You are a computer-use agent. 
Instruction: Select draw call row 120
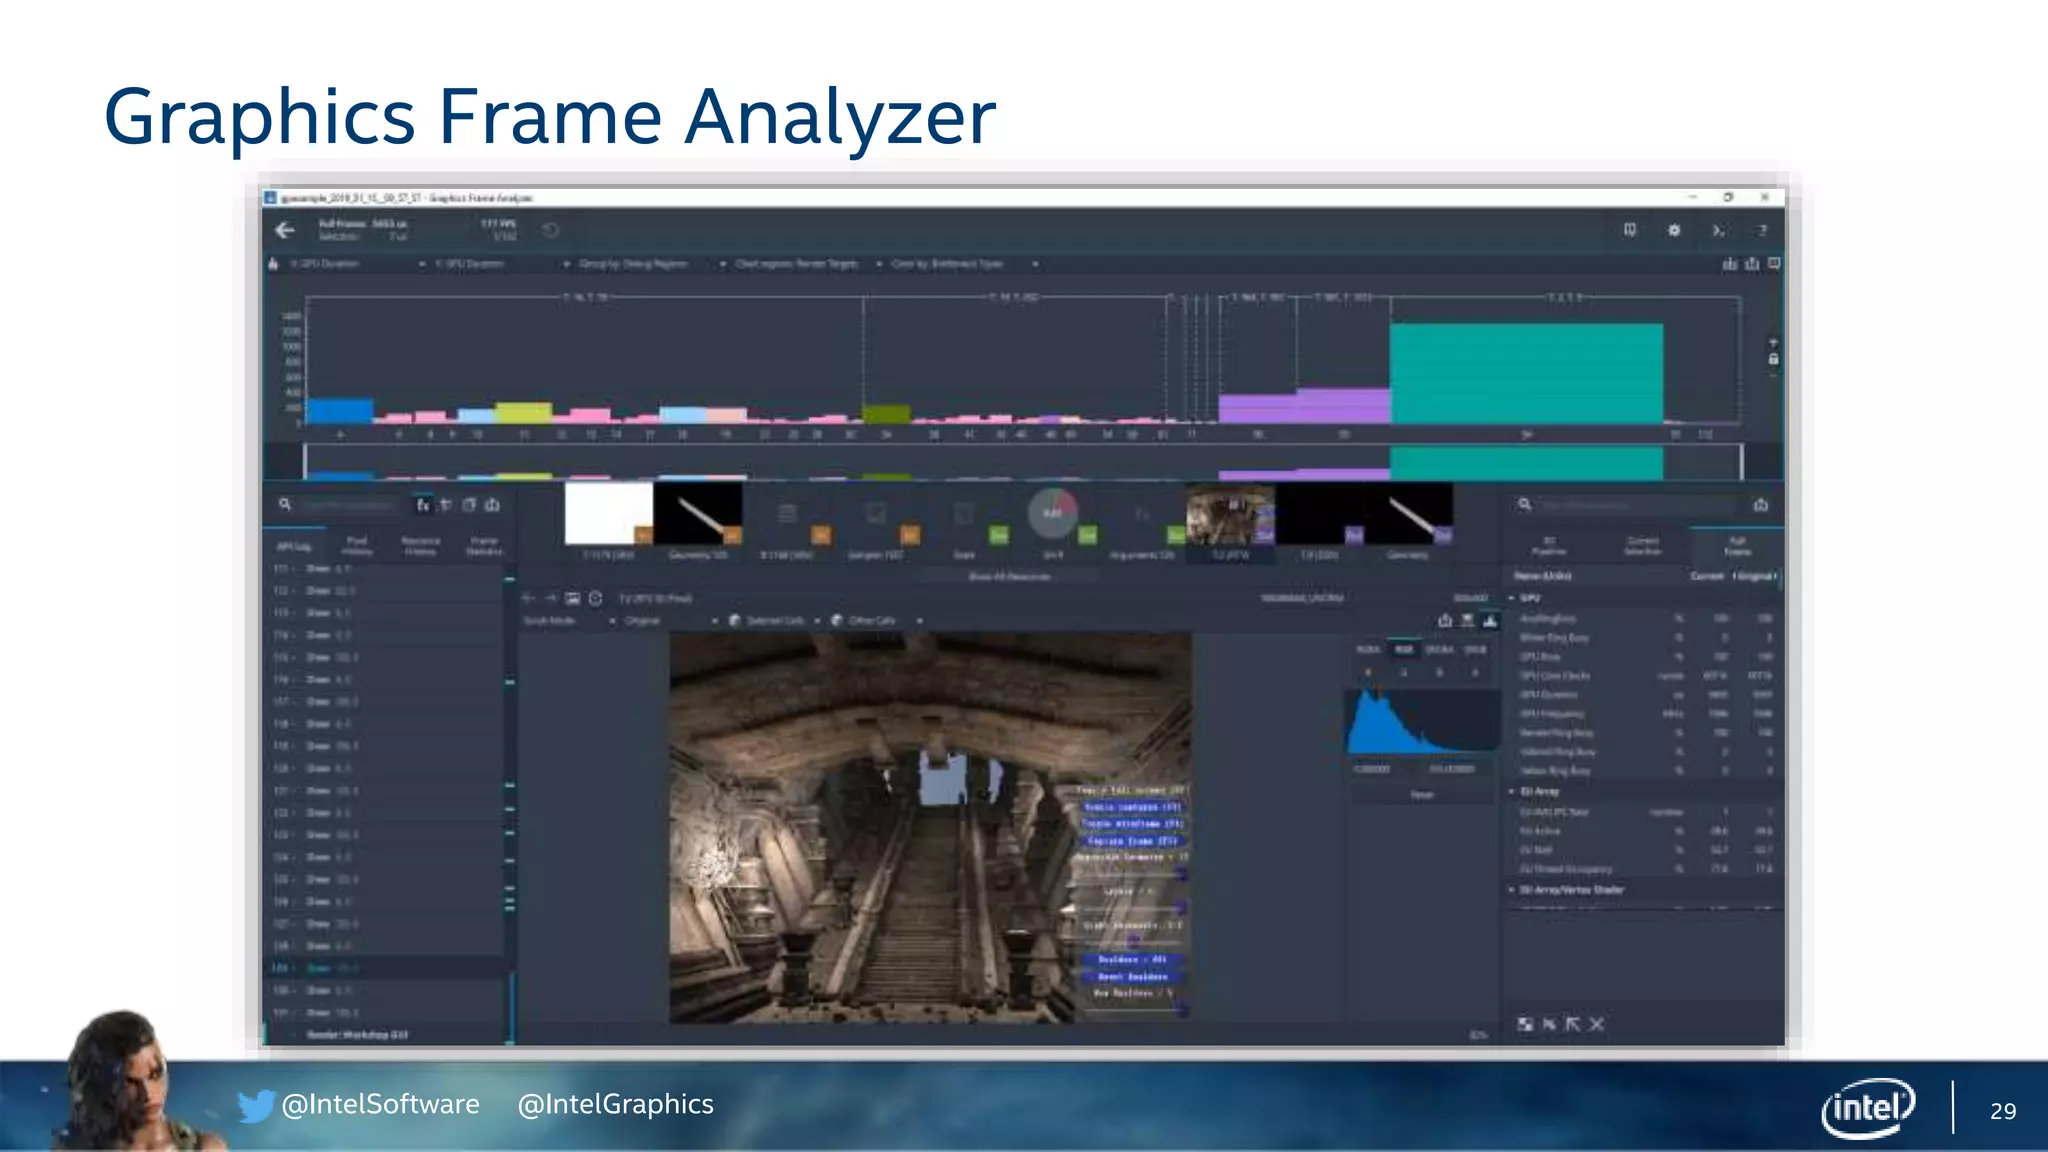pos(385,768)
